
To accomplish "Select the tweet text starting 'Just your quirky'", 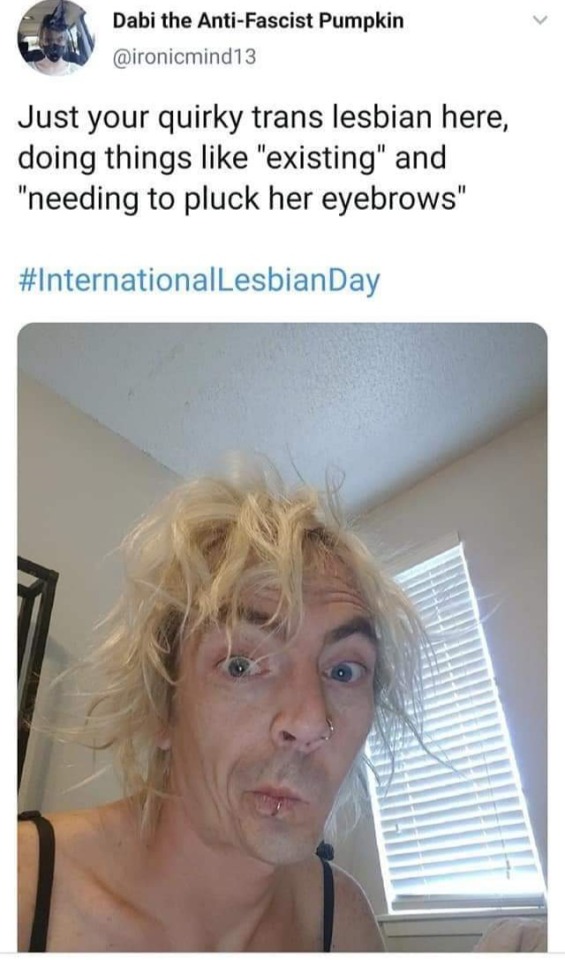I will (x=263, y=157).
